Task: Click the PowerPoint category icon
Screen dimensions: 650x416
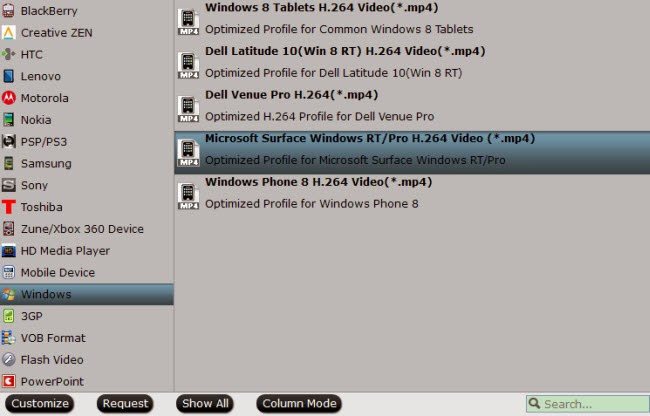Action: pos(8,381)
